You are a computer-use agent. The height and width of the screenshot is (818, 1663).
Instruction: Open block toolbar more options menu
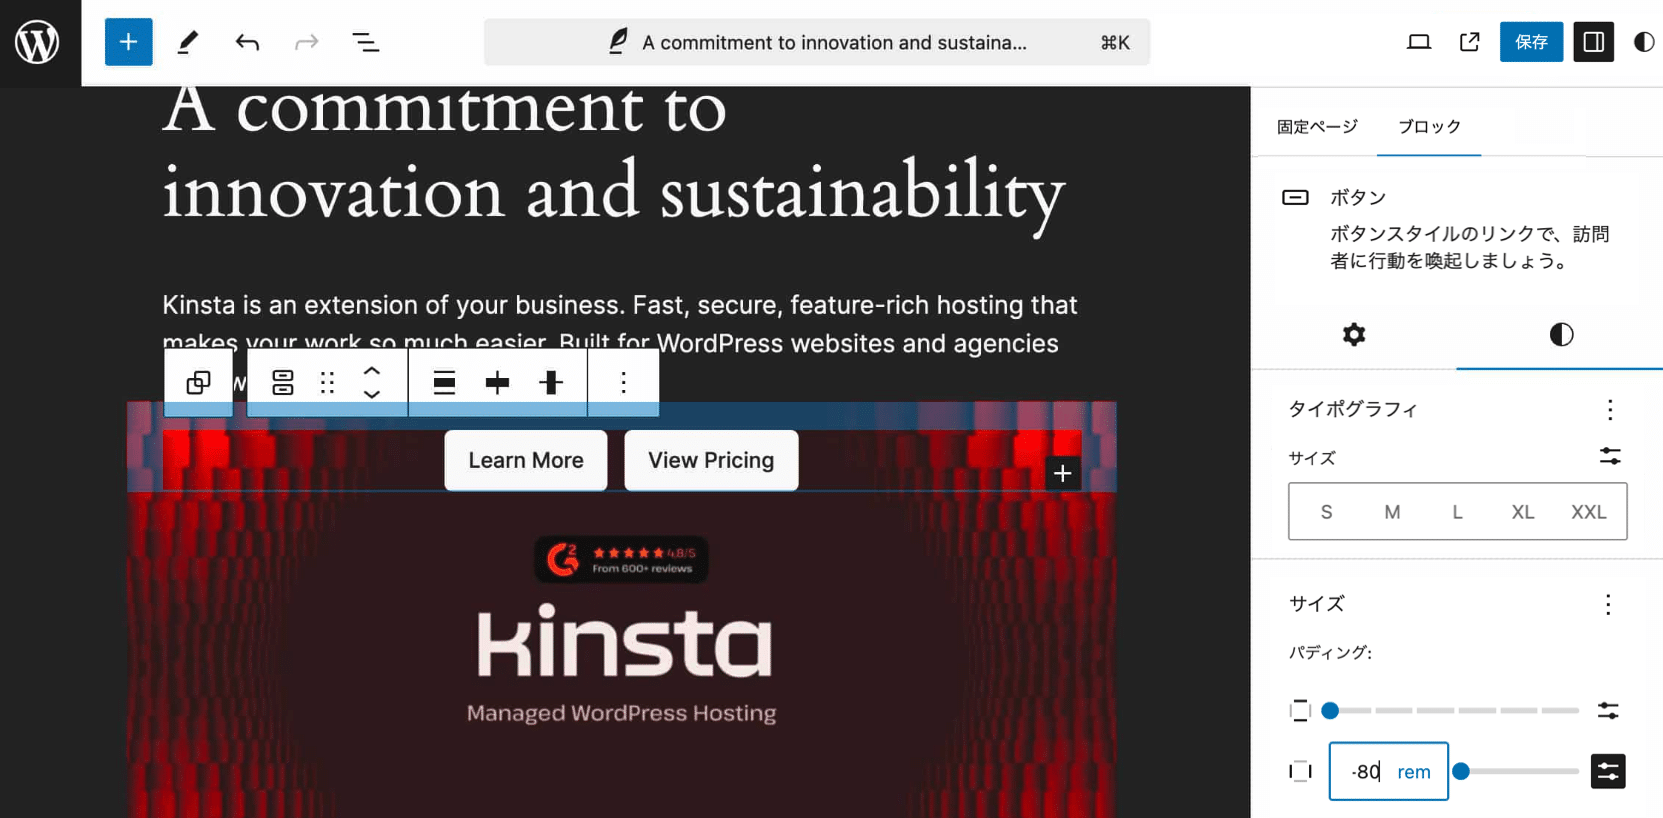click(623, 382)
